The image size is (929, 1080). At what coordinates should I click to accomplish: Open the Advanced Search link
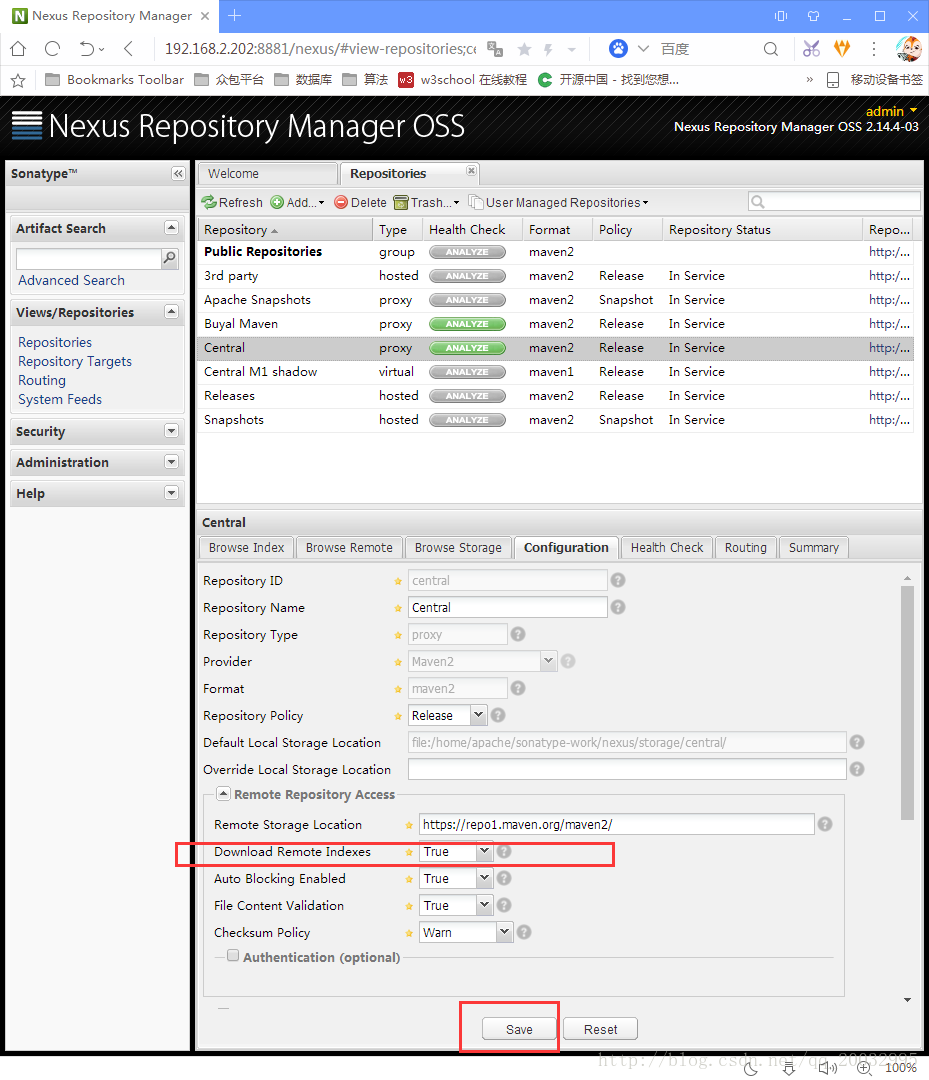click(x=72, y=280)
